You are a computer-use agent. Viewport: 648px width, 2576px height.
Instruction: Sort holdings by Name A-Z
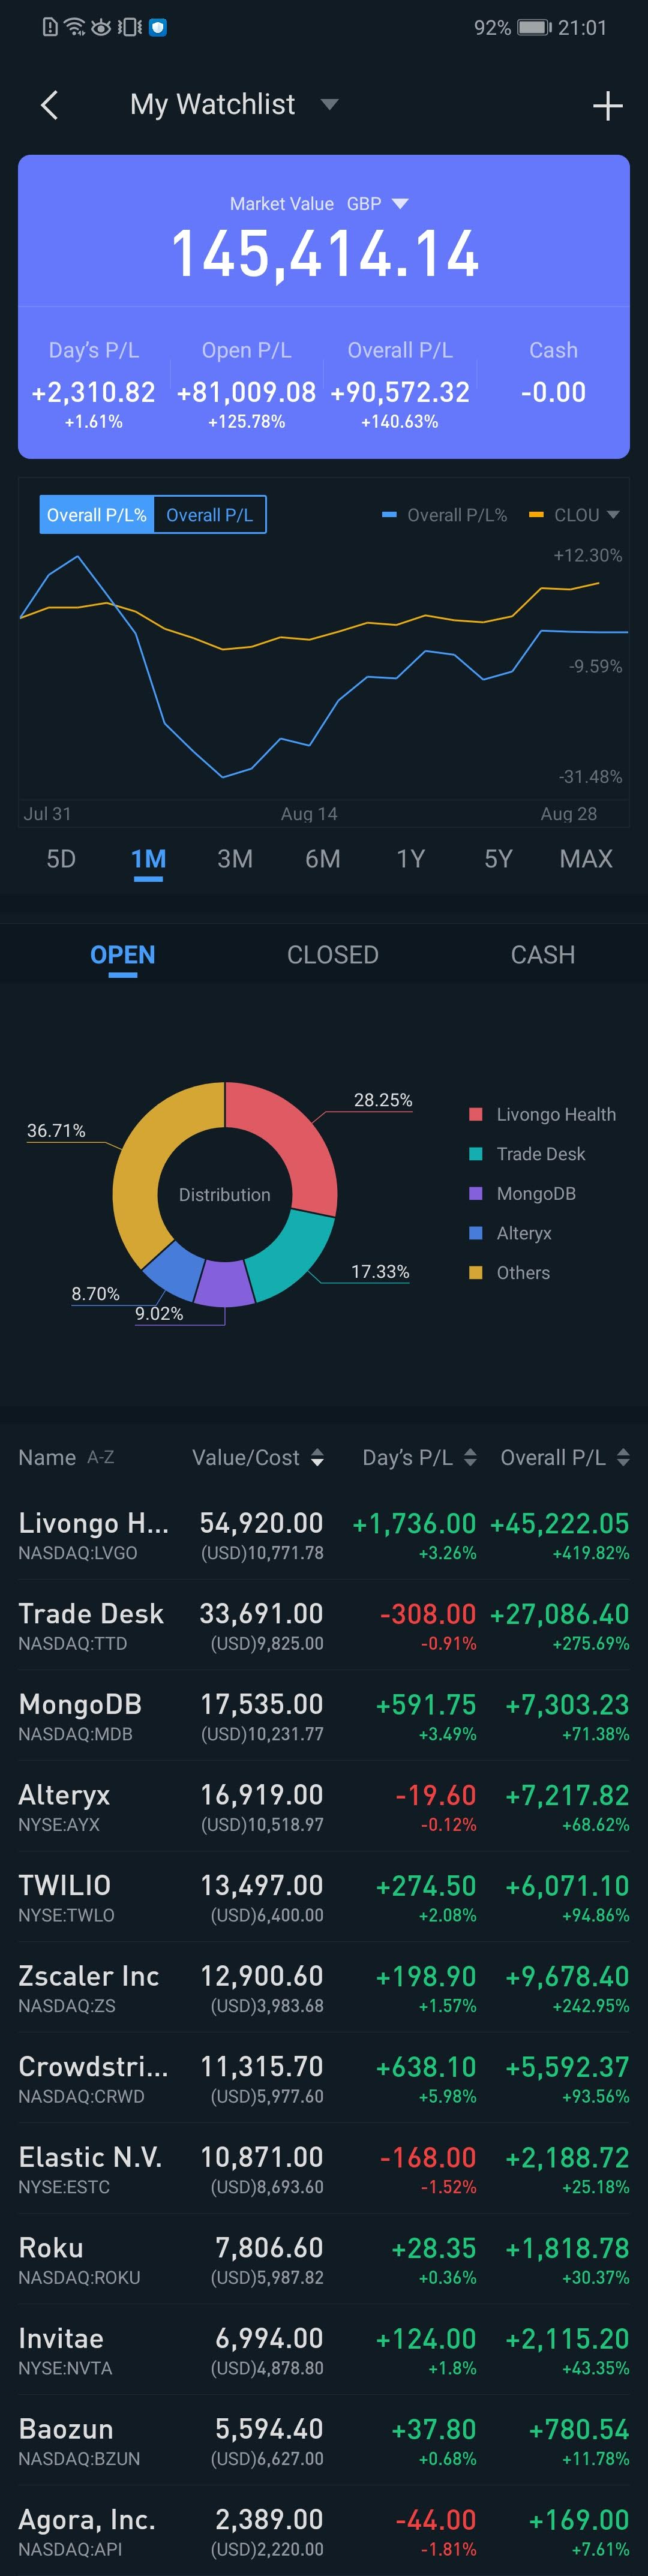(66, 1457)
